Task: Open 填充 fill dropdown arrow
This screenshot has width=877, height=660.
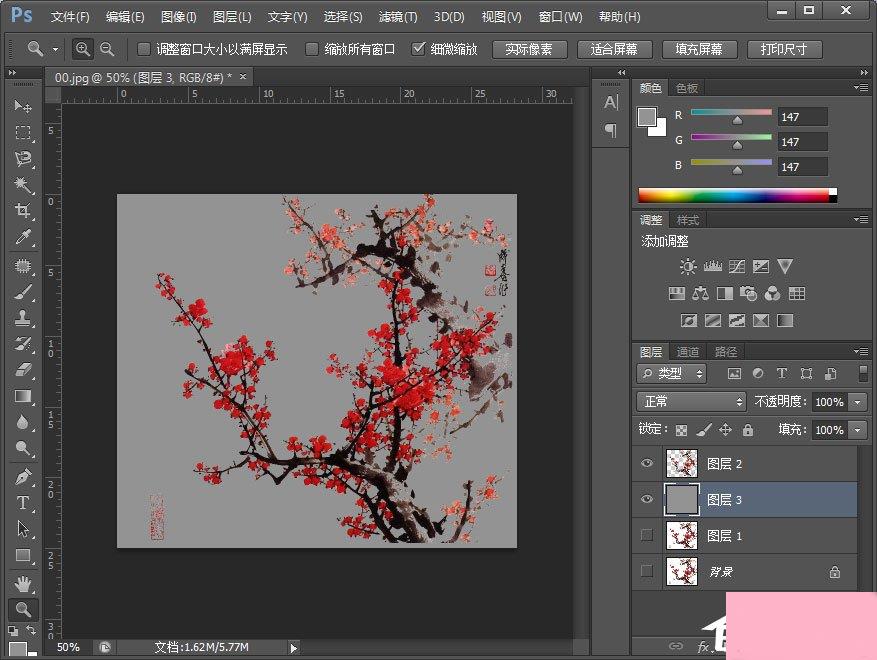Action: point(857,430)
